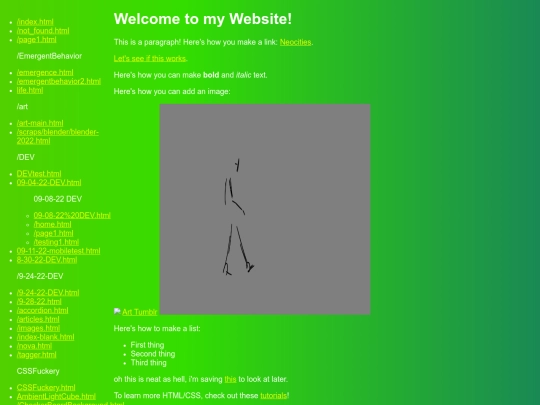
Task: Click the /EmergentBehavior folder label
Action: point(49,56)
